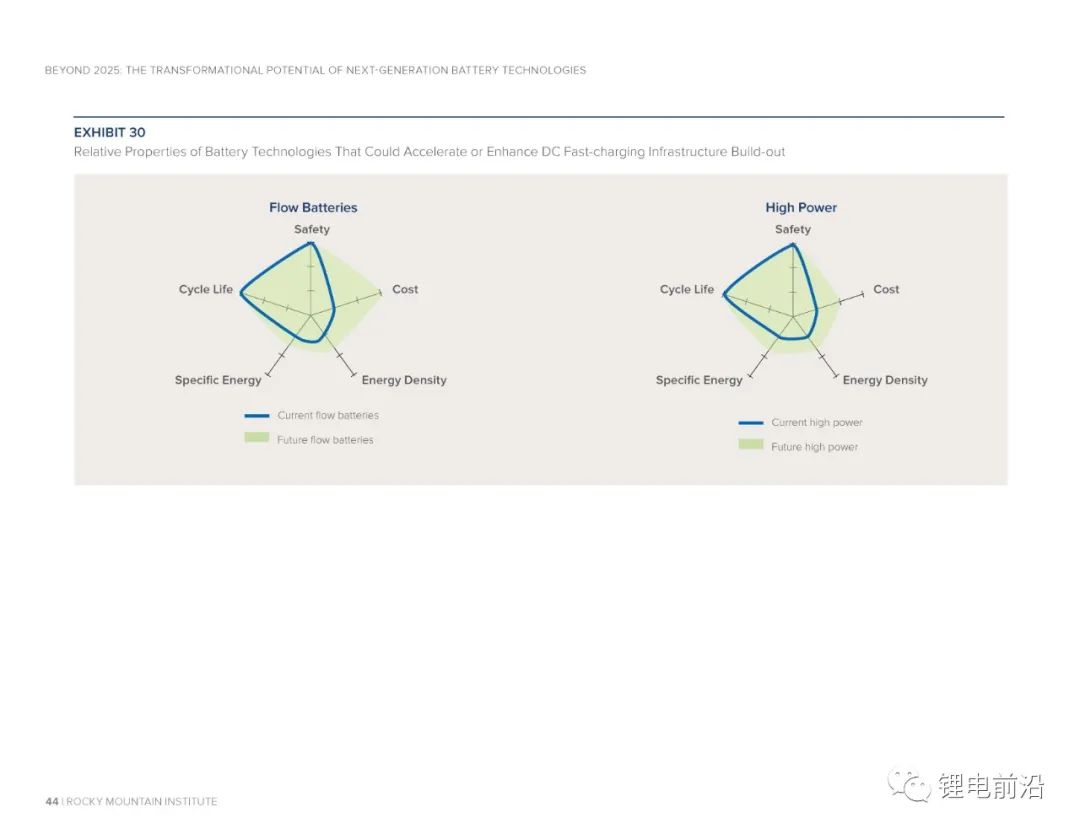The height and width of the screenshot is (834, 1080).
Task: Click the Safety label on Flow Batteries chart
Action: [312, 229]
